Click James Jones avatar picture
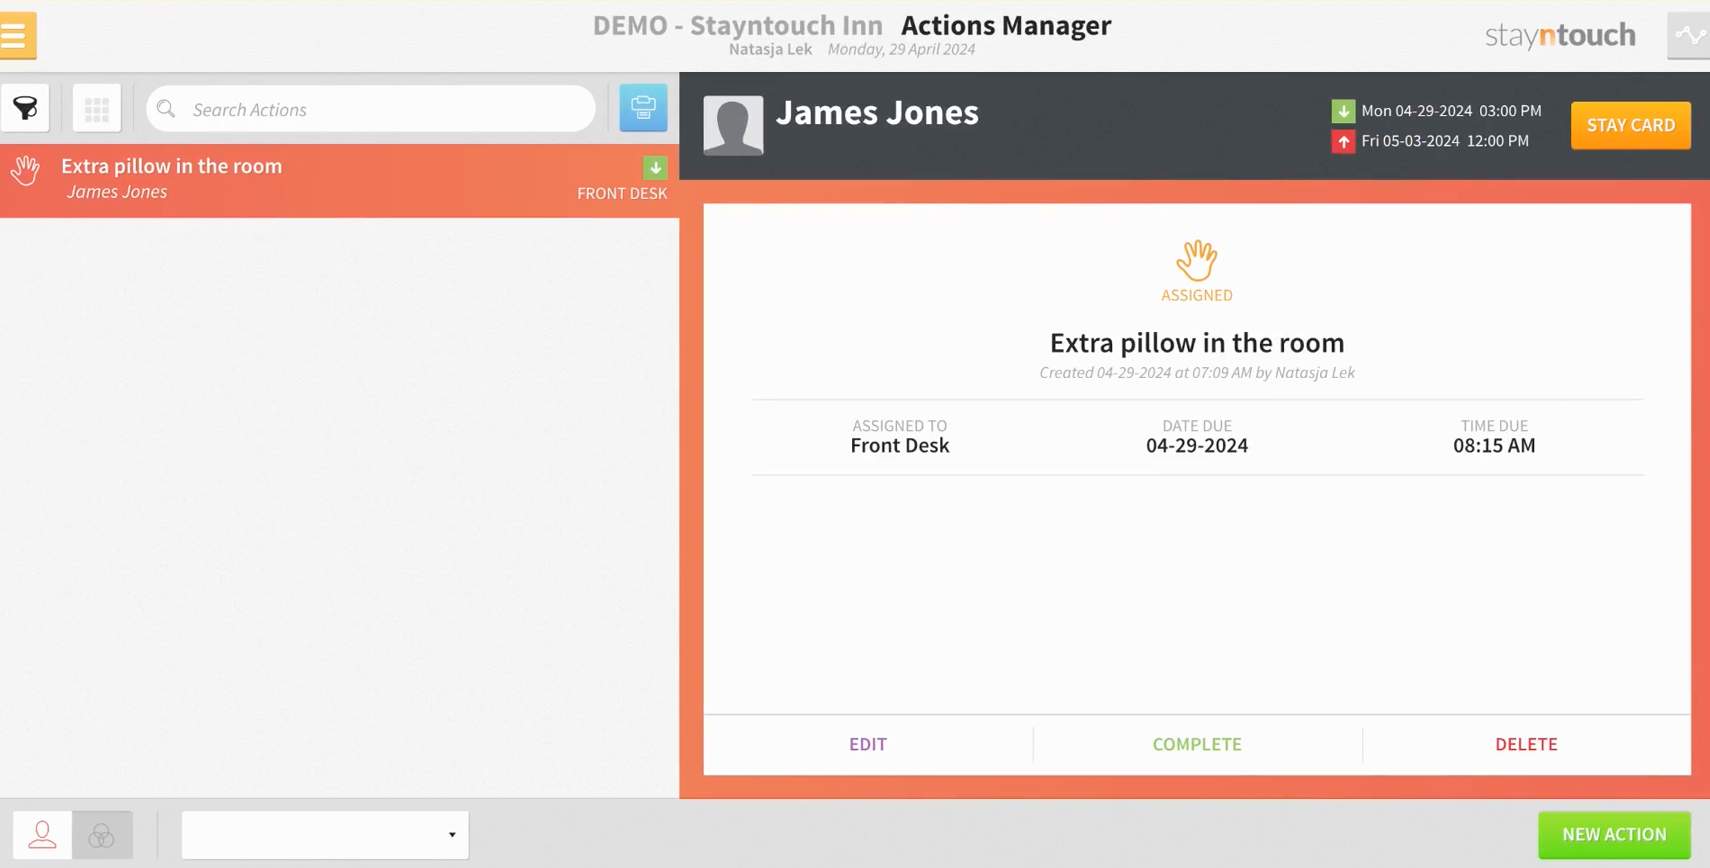This screenshot has height=868, width=1710. (x=733, y=125)
